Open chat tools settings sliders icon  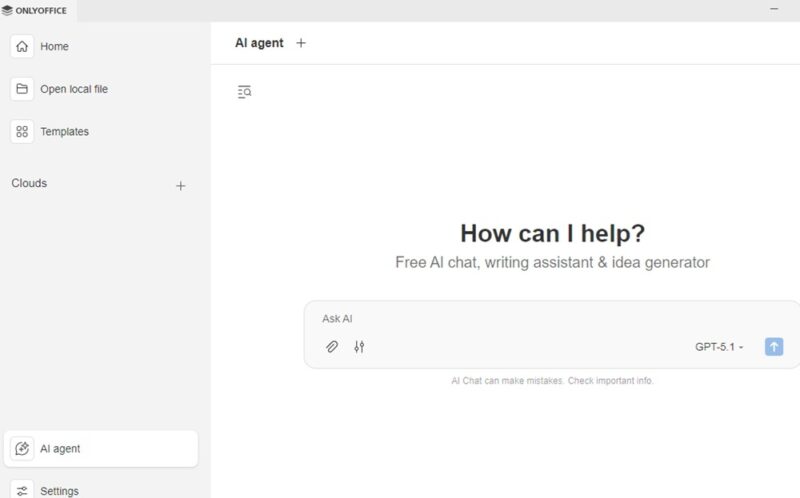pyautogui.click(x=359, y=347)
